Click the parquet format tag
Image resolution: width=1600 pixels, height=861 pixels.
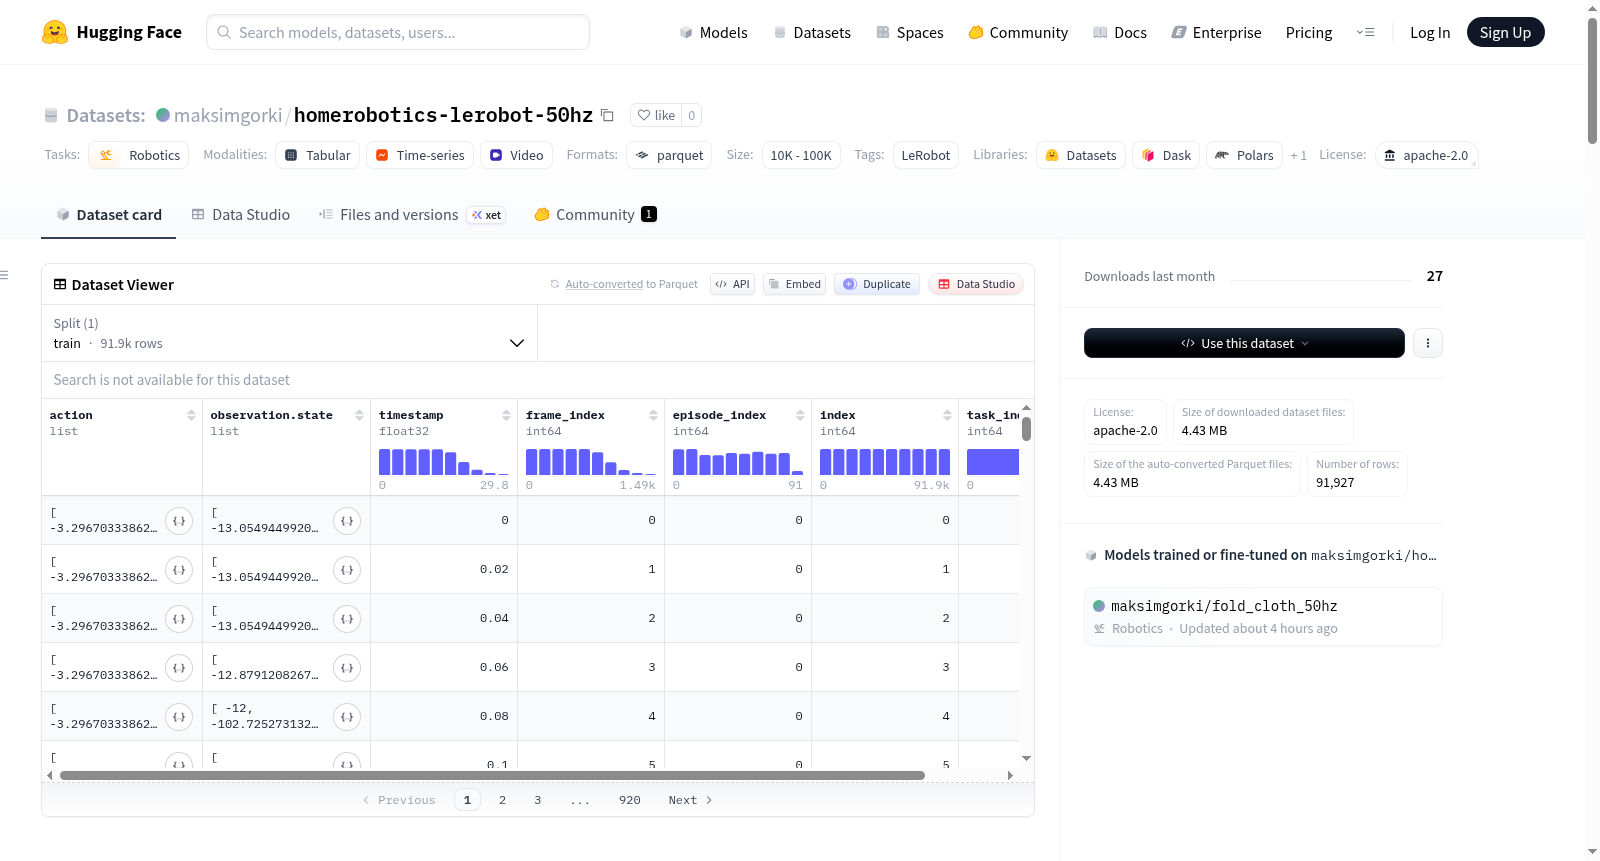669,155
